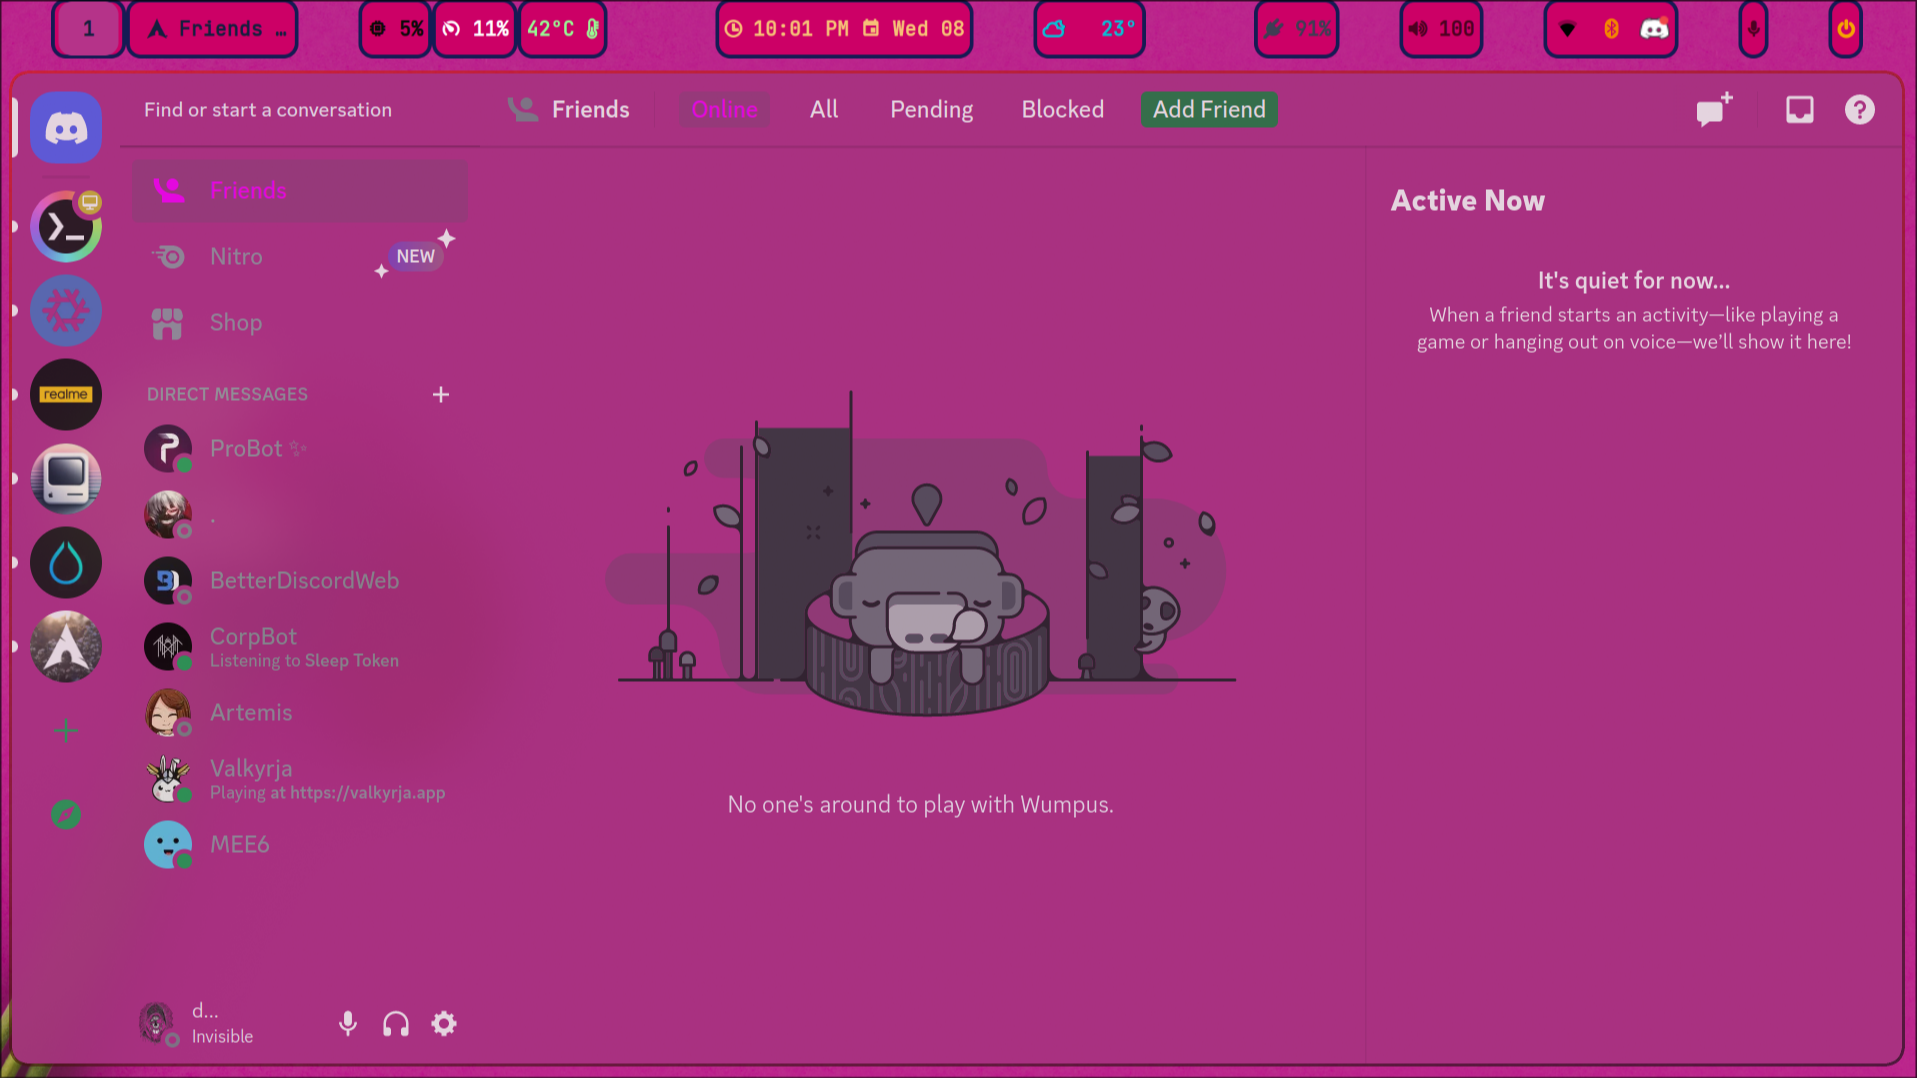Screen dimensions: 1917x1078
Task: Open the message inbox
Action: pos(1799,110)
